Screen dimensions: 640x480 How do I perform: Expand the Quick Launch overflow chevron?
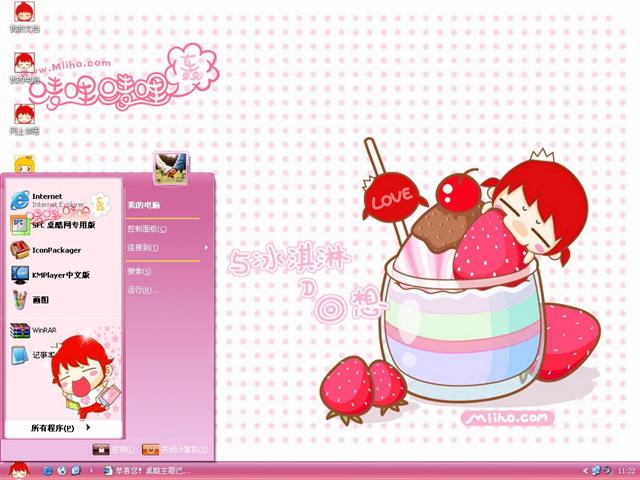(x=91, y=471)
